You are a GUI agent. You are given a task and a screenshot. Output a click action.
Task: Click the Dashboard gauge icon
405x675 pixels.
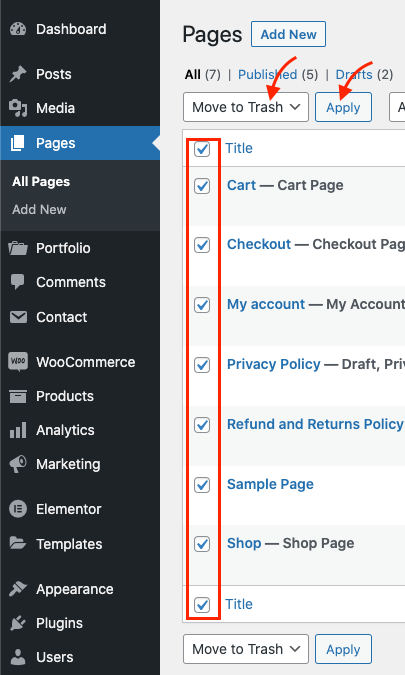click(18, 29)
